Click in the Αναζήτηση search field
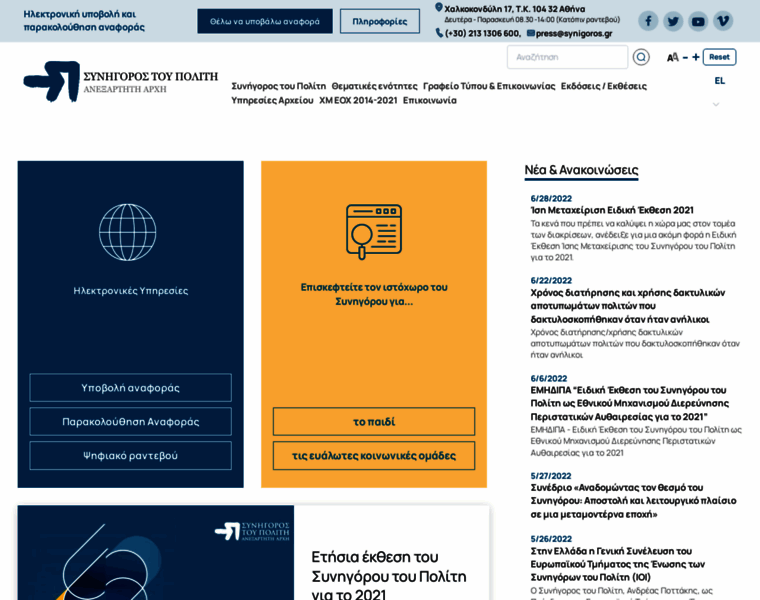 pyautogui.click(x=566, y=57)
